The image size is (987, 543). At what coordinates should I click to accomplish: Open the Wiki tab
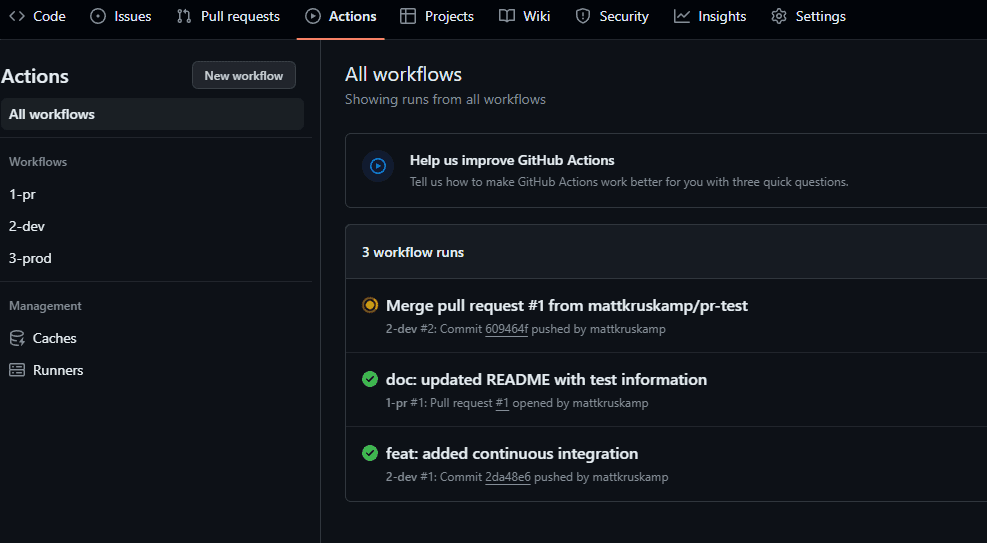[524, 16]
